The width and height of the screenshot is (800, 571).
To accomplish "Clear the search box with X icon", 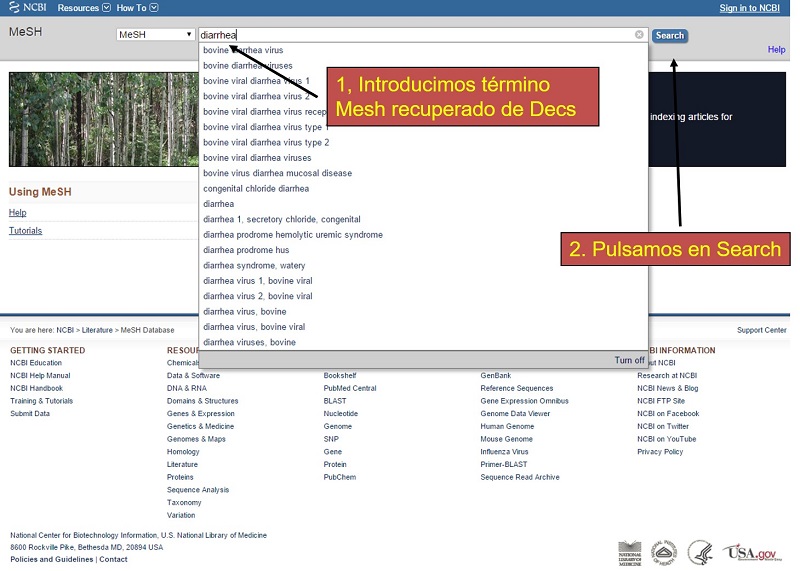I will (x=639, y=35).
